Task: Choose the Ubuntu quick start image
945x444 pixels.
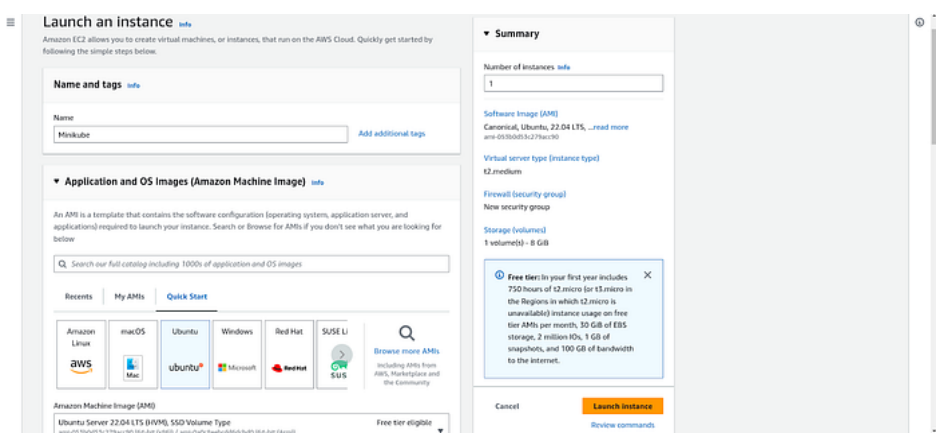Action: 185,354
